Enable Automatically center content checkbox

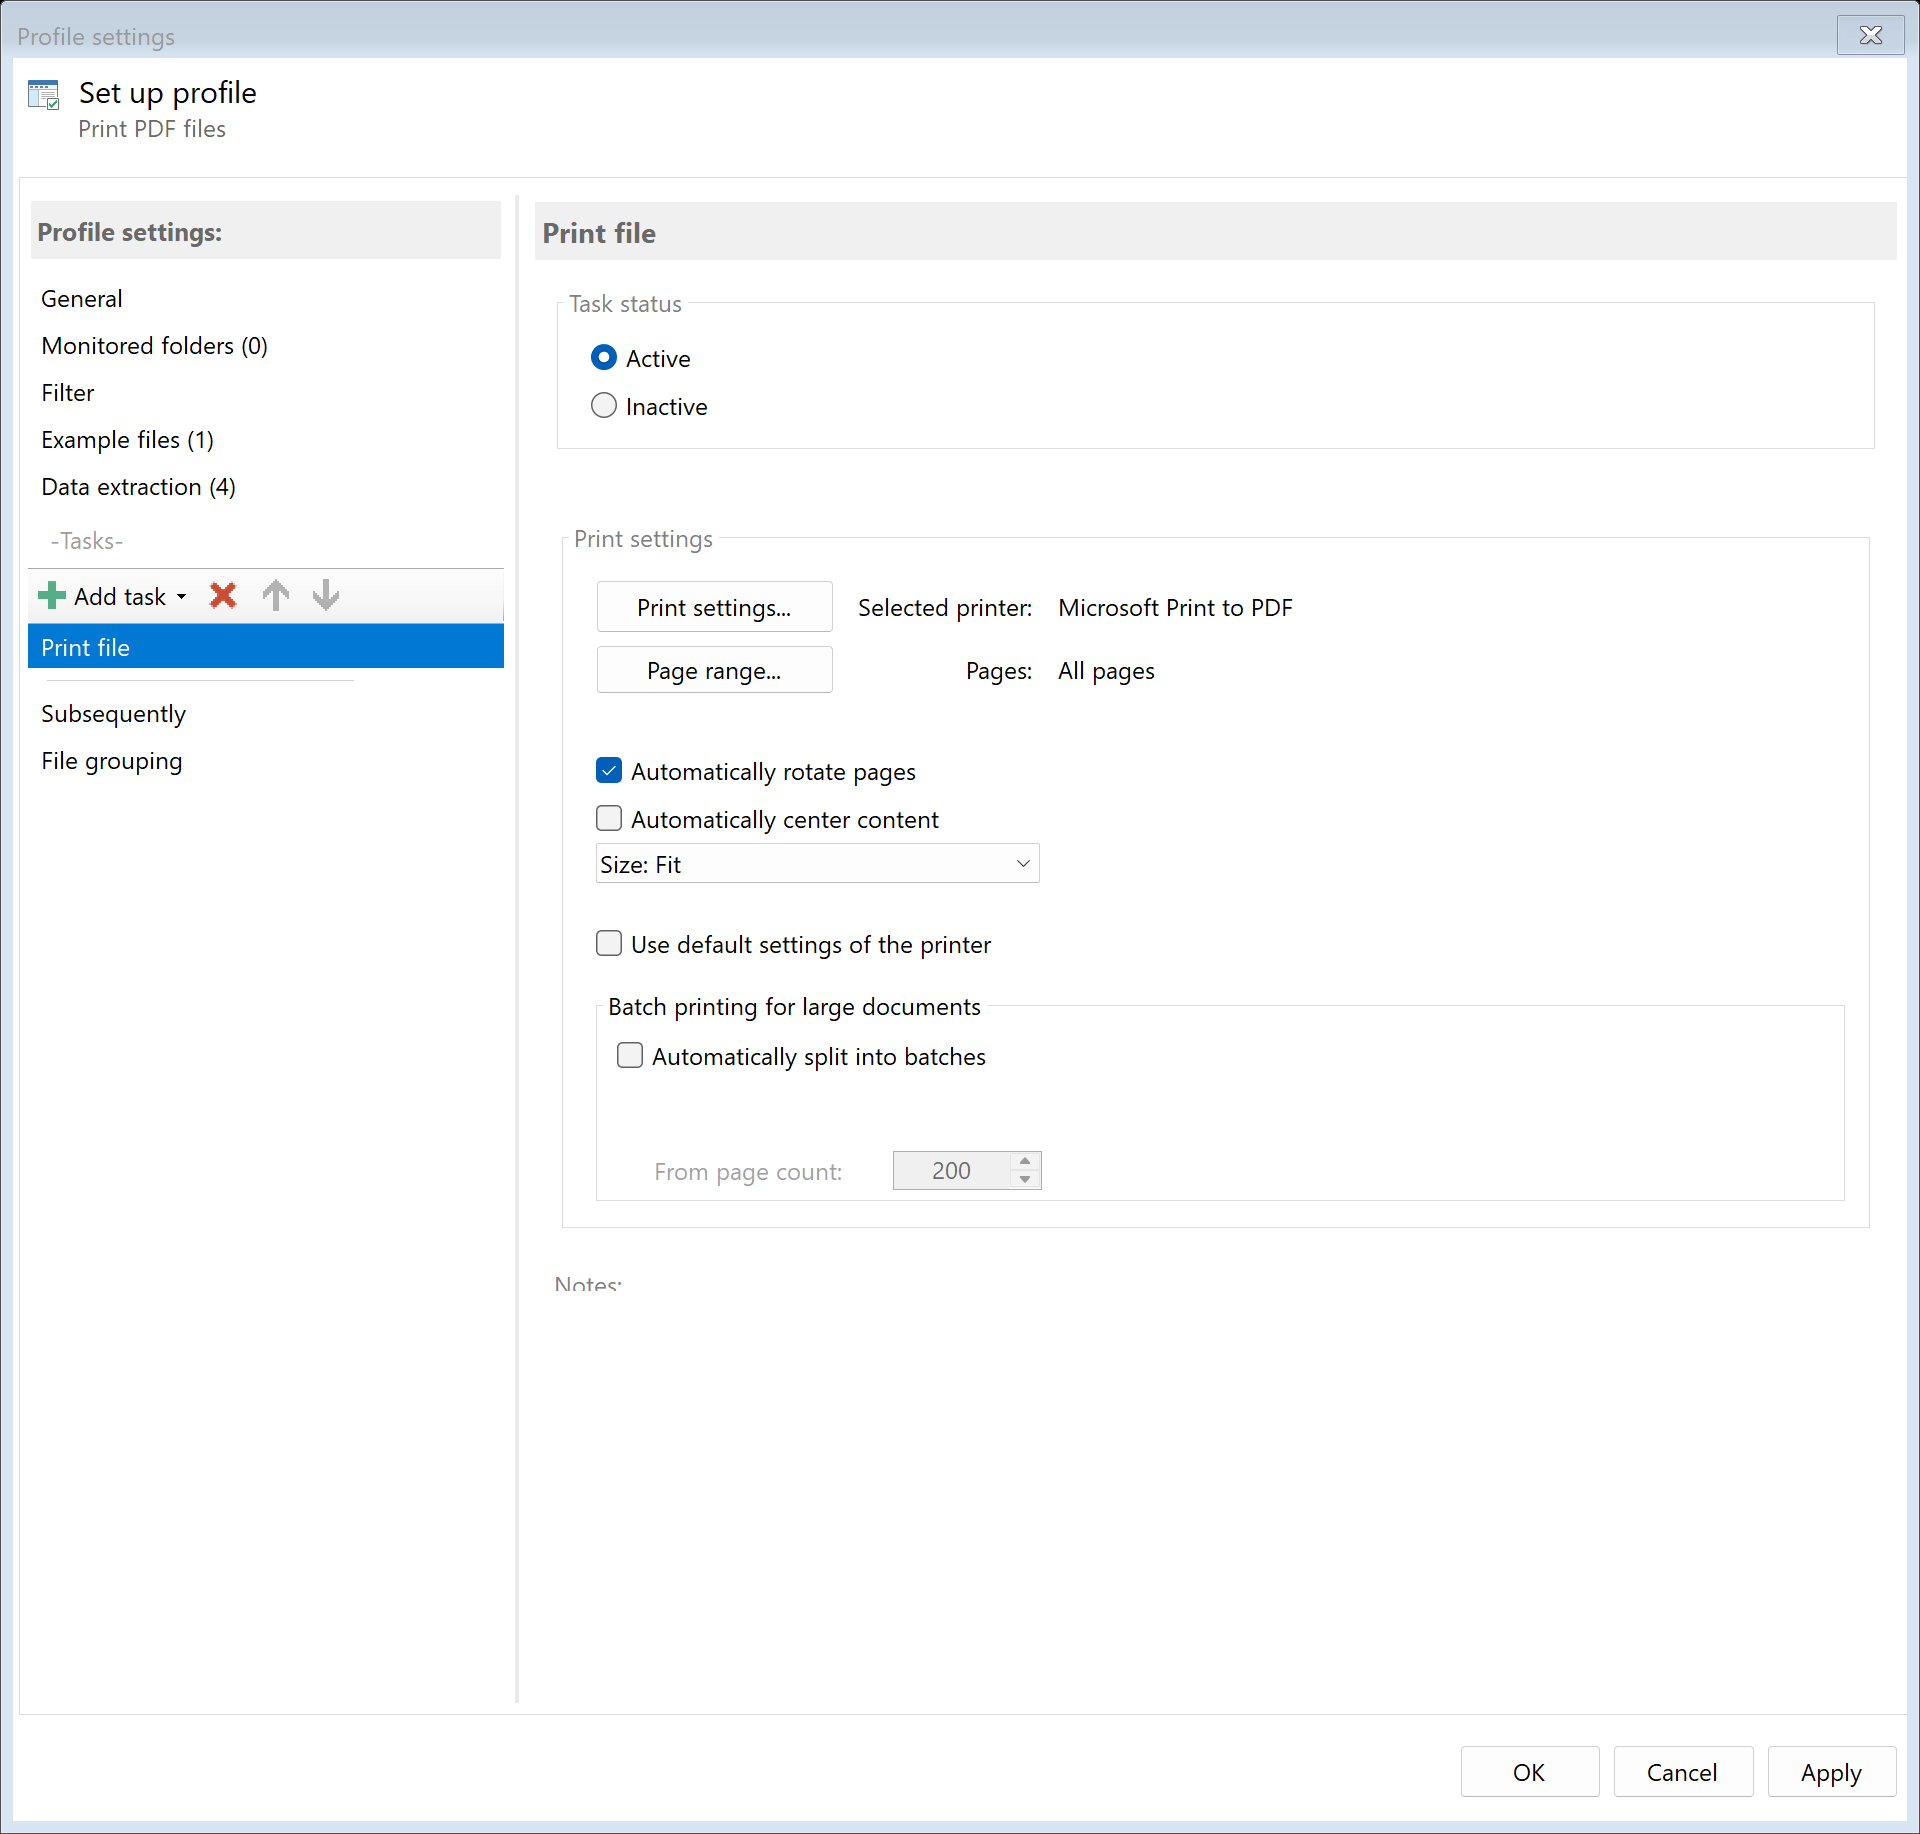[609, 819]
